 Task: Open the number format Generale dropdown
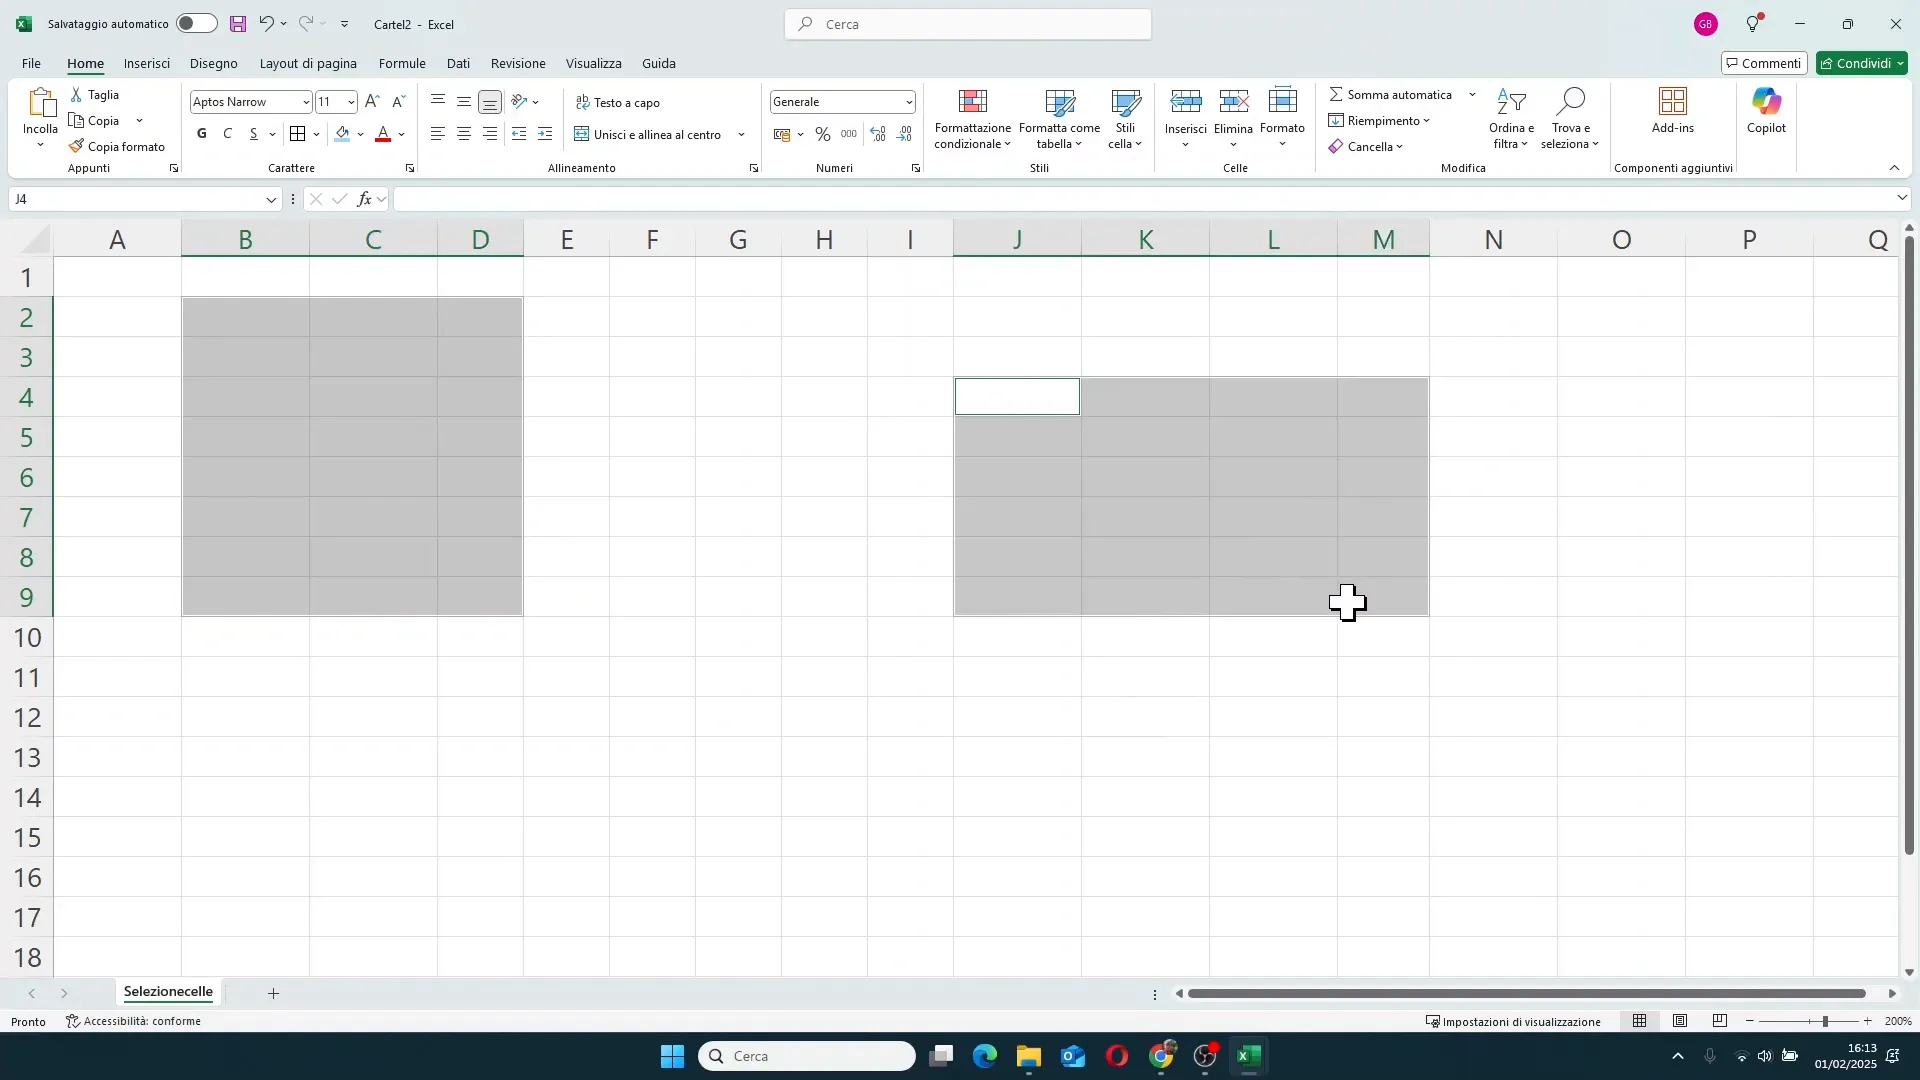pos(909,102)
